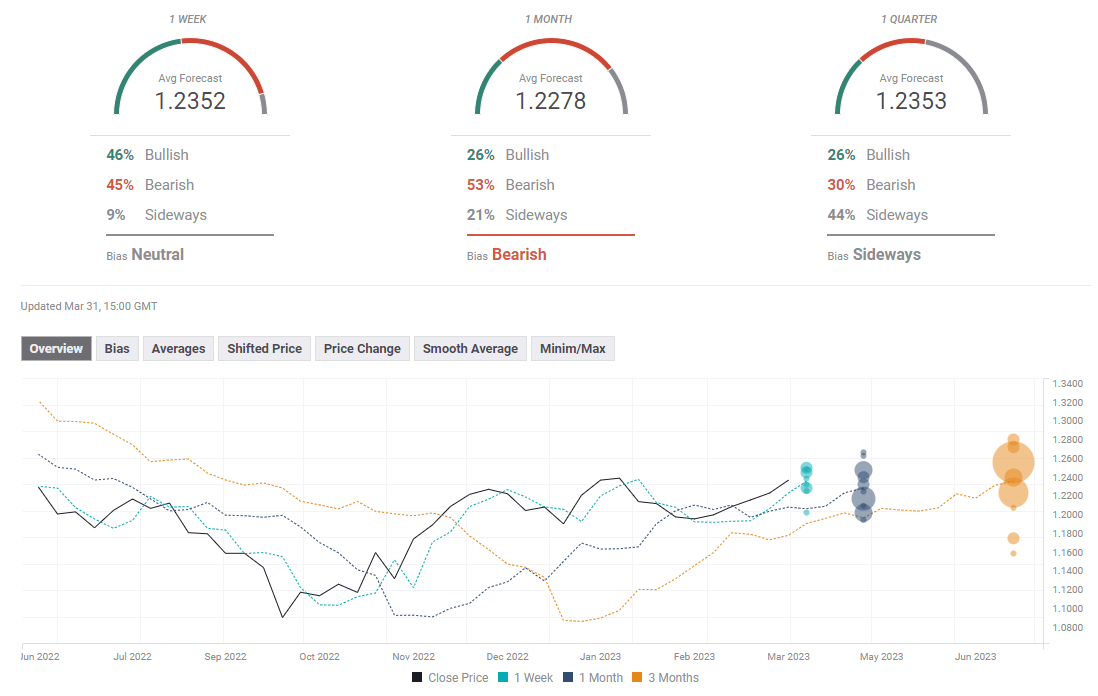1098x696 pixels.
Task: Open the Price Change tab
Action: click(x=362, y=348)
